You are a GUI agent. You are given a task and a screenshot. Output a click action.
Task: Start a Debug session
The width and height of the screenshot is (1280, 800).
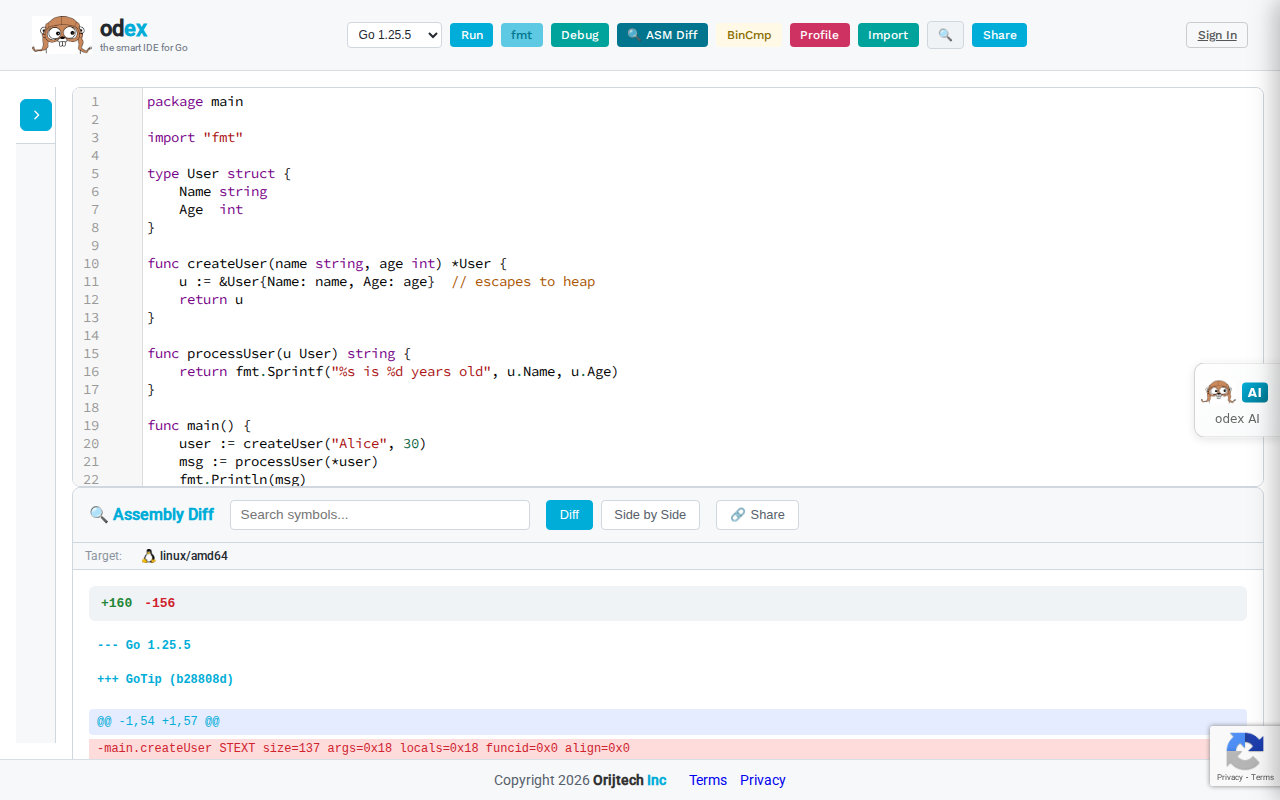tap(579, 34)
